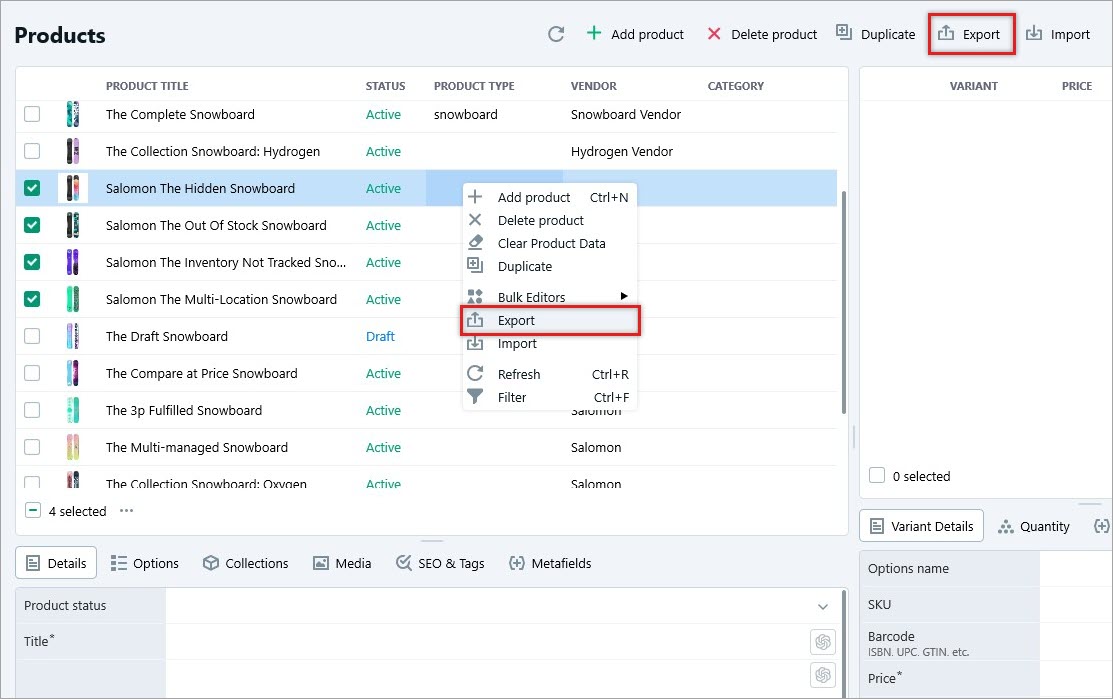This screenshot has height=699, width=1113.
Task: Click thumbnail of The Multi-managed Snowboard
Action: pyautogui.click(x=72, y=446)
